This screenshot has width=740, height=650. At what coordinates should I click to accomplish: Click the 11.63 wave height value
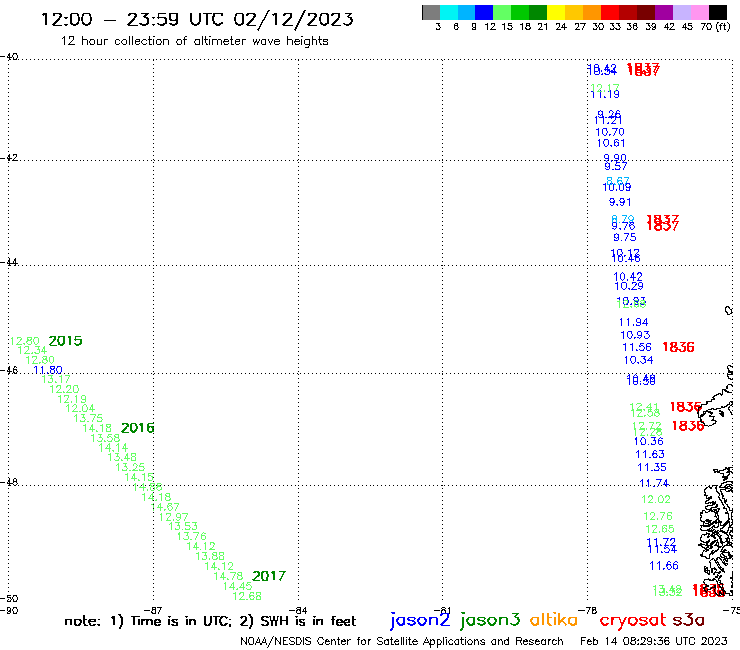pos(650,454)
